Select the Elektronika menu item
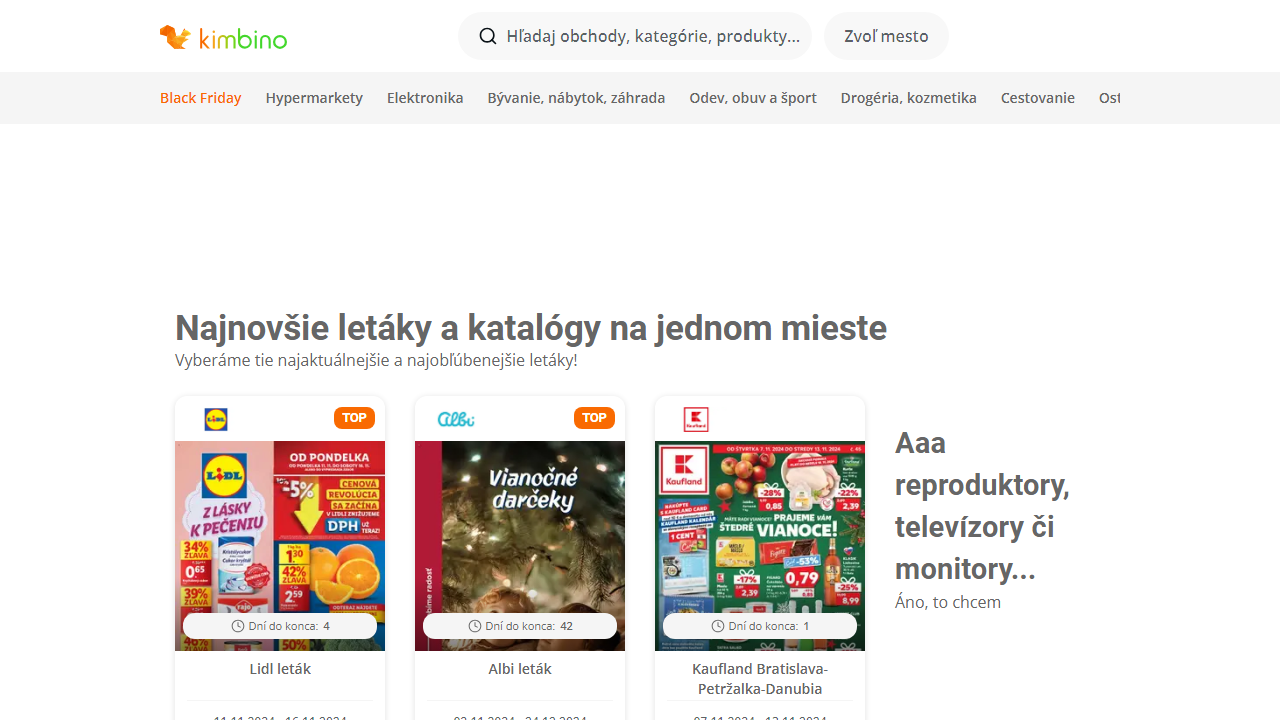Screen dimensions: 1280x720 (425, 98)
